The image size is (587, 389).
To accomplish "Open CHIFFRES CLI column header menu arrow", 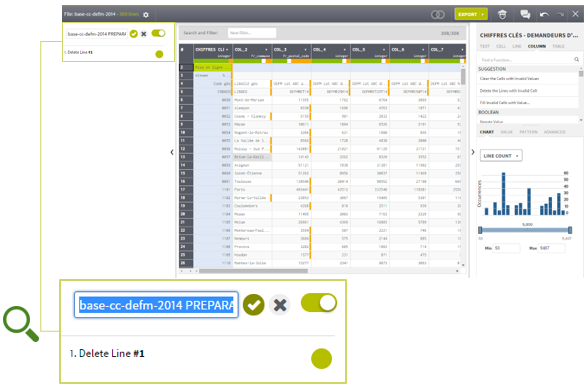I will click(227, 49).
